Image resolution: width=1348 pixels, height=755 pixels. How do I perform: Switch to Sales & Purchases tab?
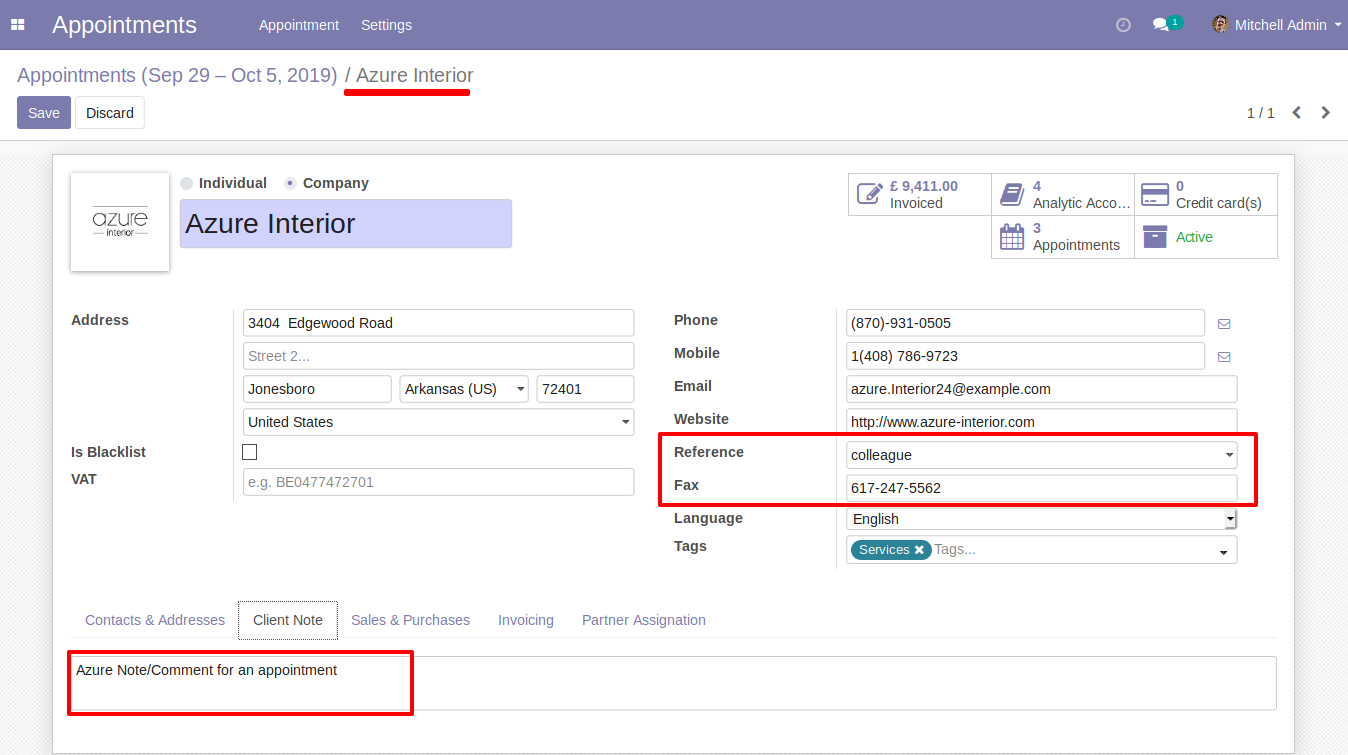(x=410, y=620)
